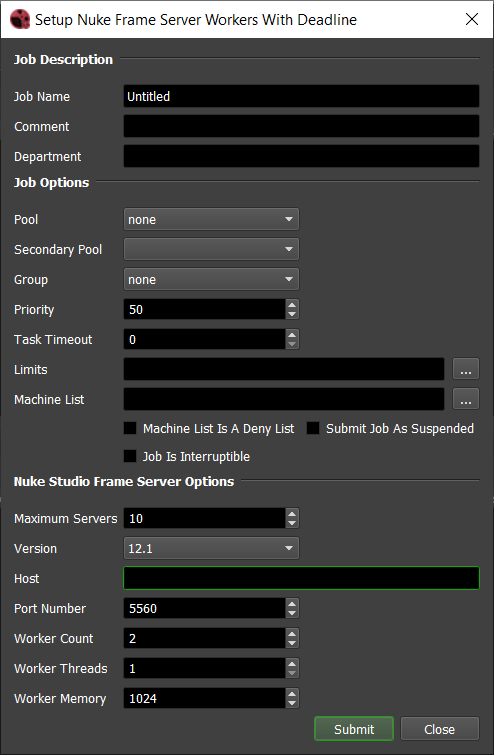Image resolution: width=494 pixels, height=755 pixels.
Task: Expand the Secondary Pool dropdown
Action: pyautogui.click(x=211, y=249)
